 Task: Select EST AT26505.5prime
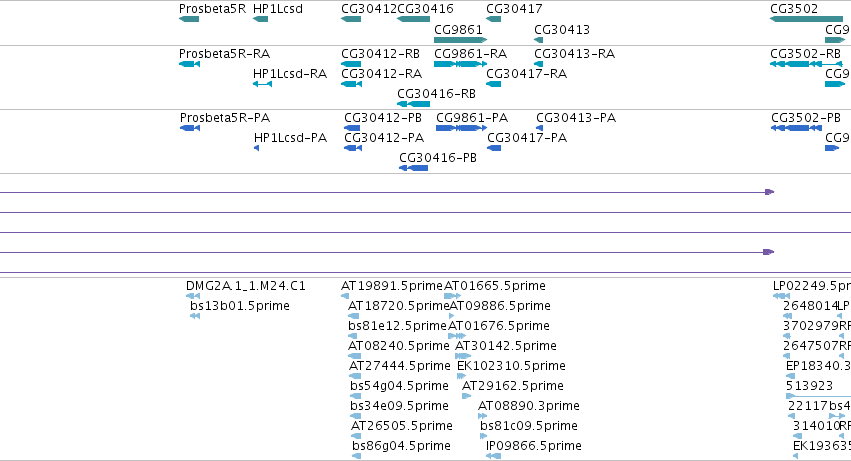(x=402, y=426)
